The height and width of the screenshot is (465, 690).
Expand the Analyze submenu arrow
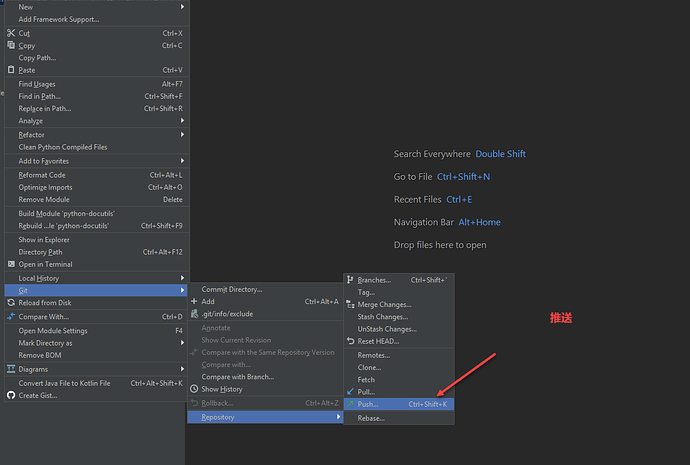[182, 120]
